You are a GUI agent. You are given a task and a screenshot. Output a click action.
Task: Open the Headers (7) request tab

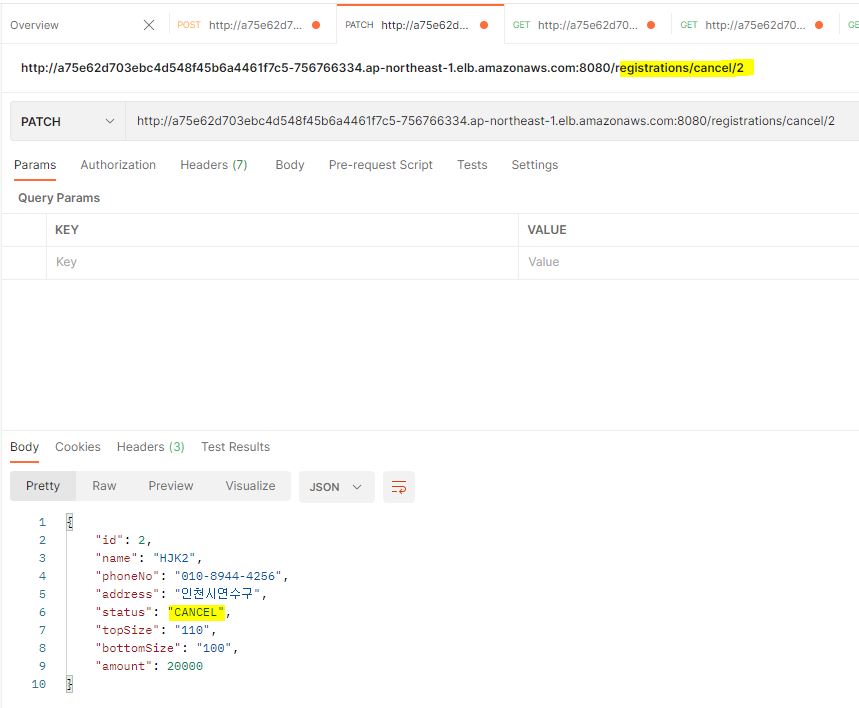(x=213, y=165)
